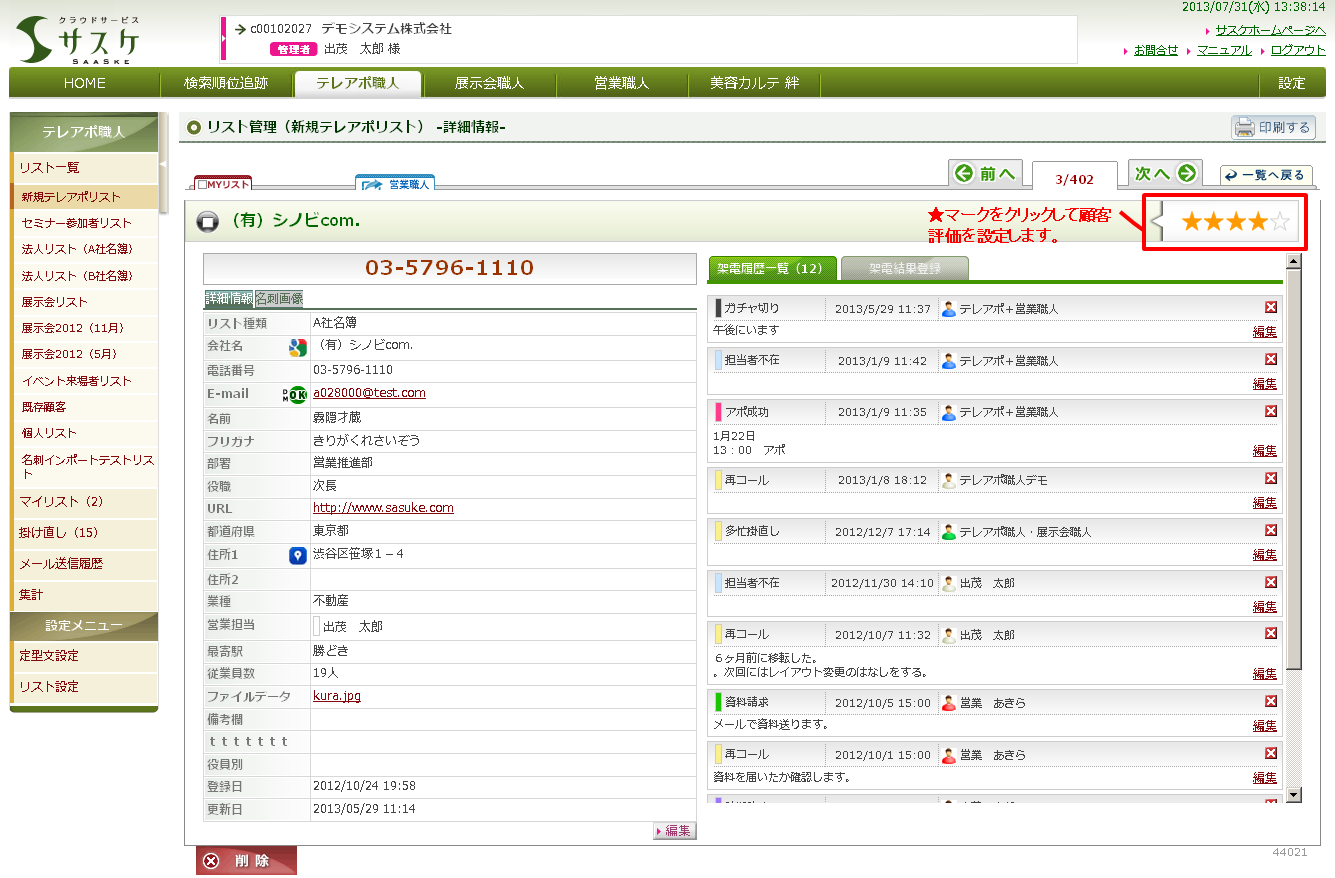Switch to the 架電結果登録 tab
Viewport: 1335px width, 878px height.
tap(904, 268)
